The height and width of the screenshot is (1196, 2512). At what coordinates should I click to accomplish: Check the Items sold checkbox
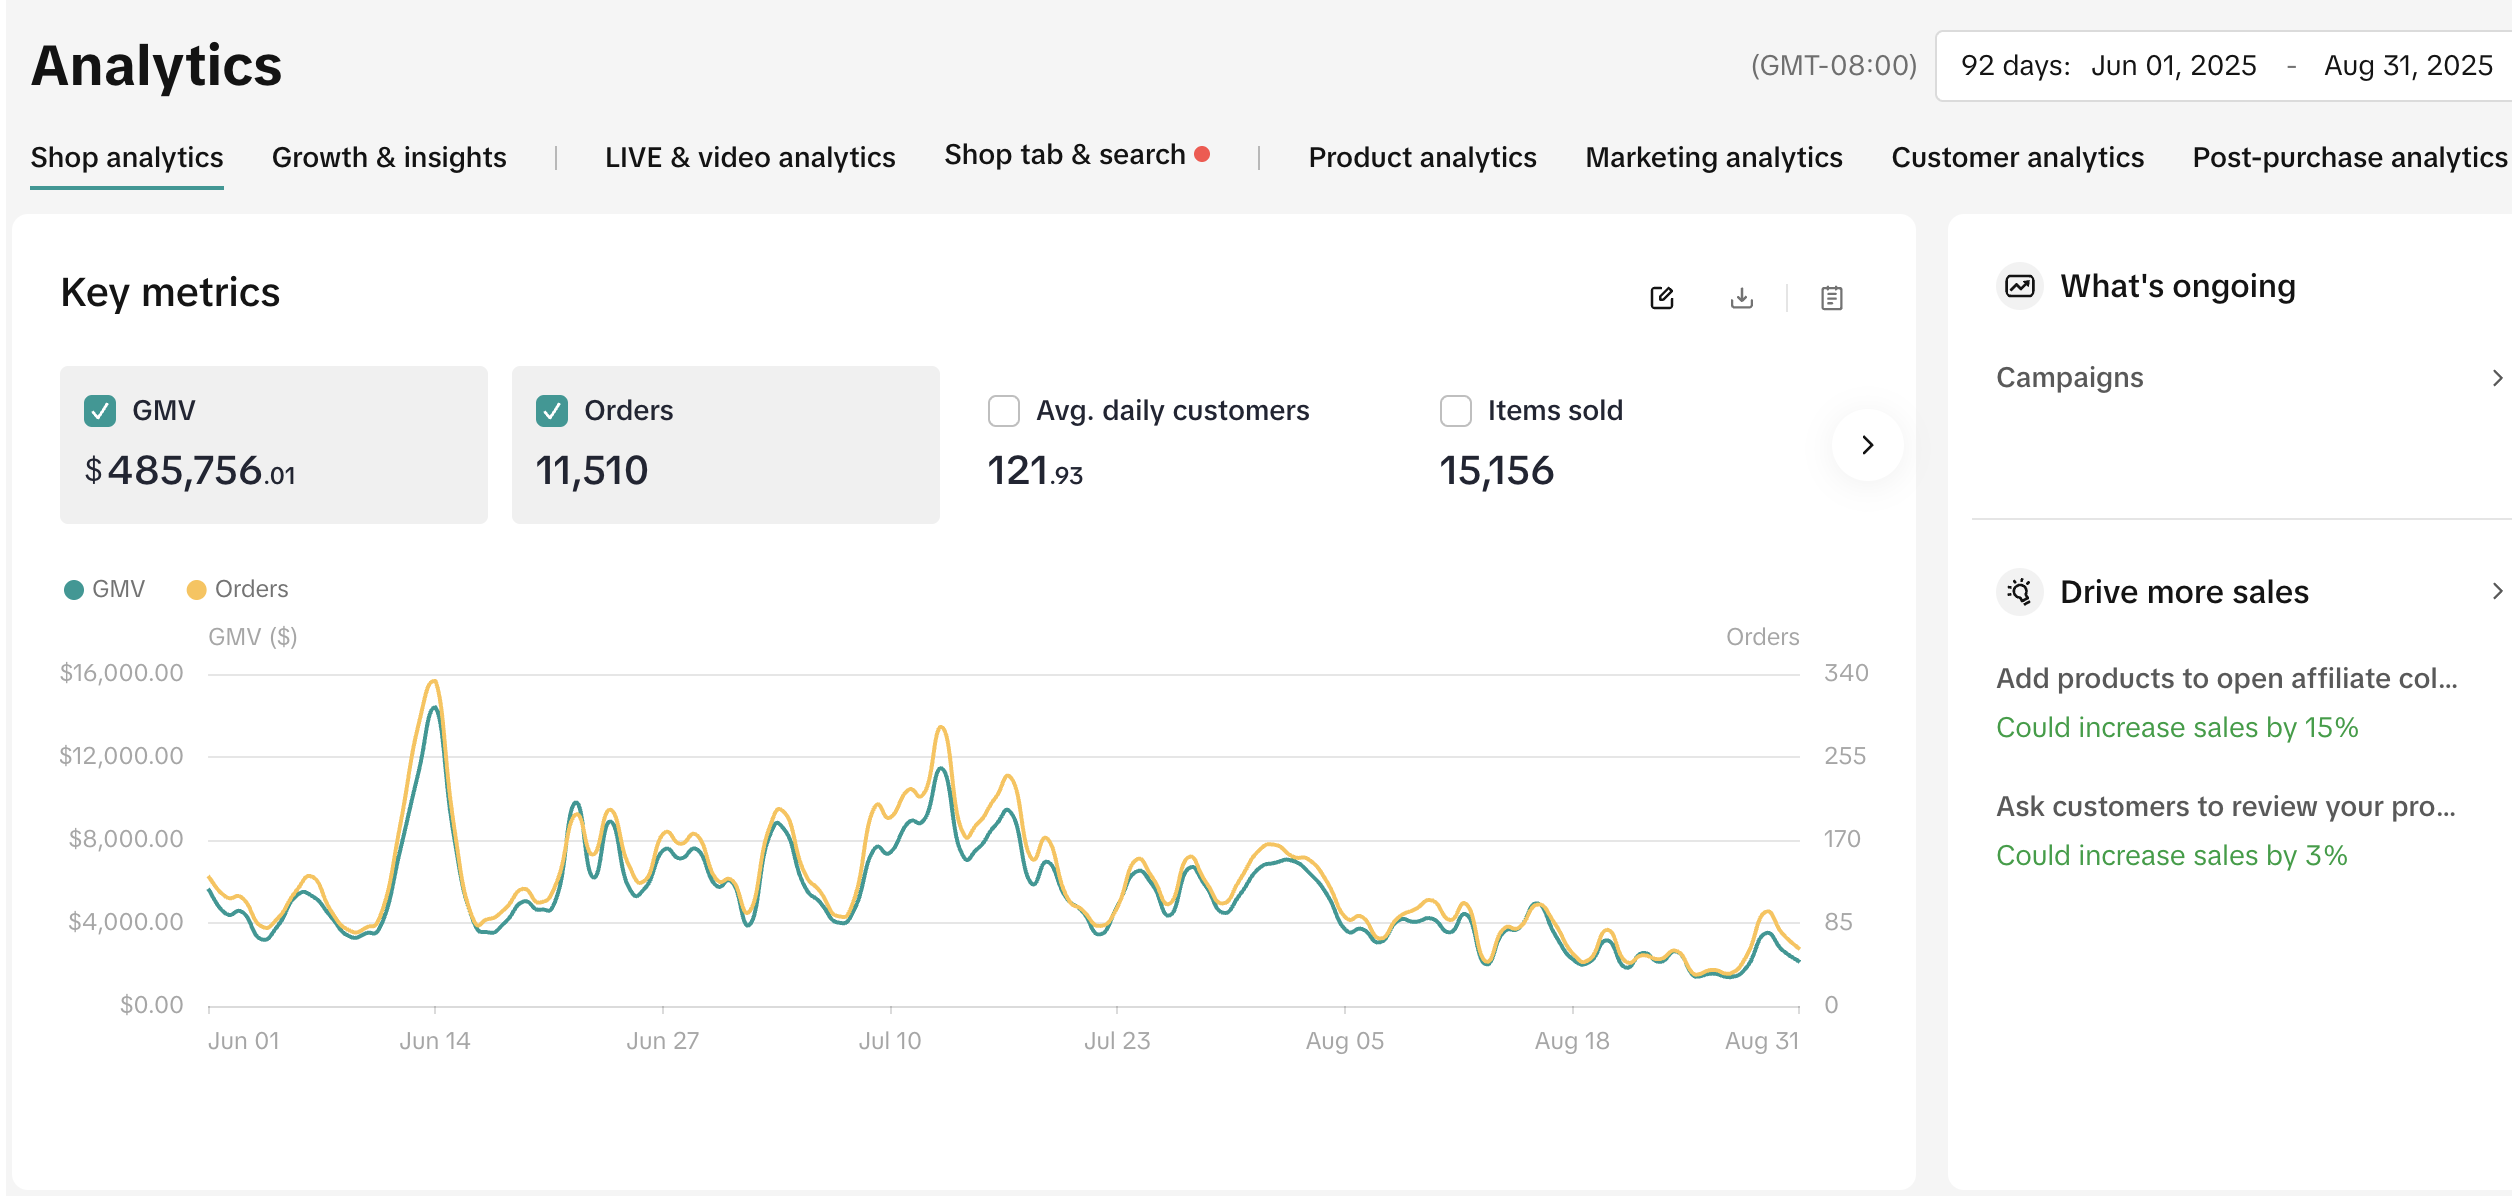[x=1455, y=411]
